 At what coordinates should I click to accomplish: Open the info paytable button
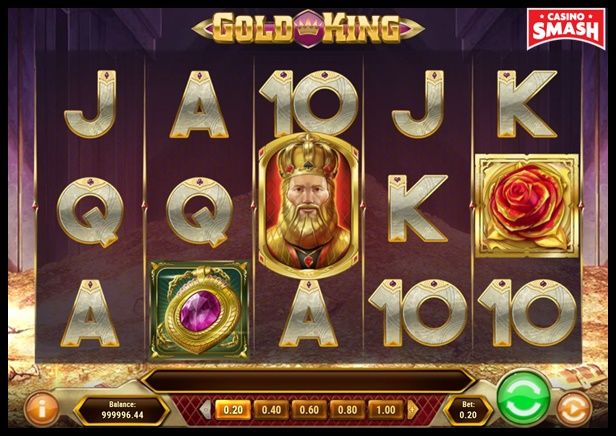click(41, 410)
